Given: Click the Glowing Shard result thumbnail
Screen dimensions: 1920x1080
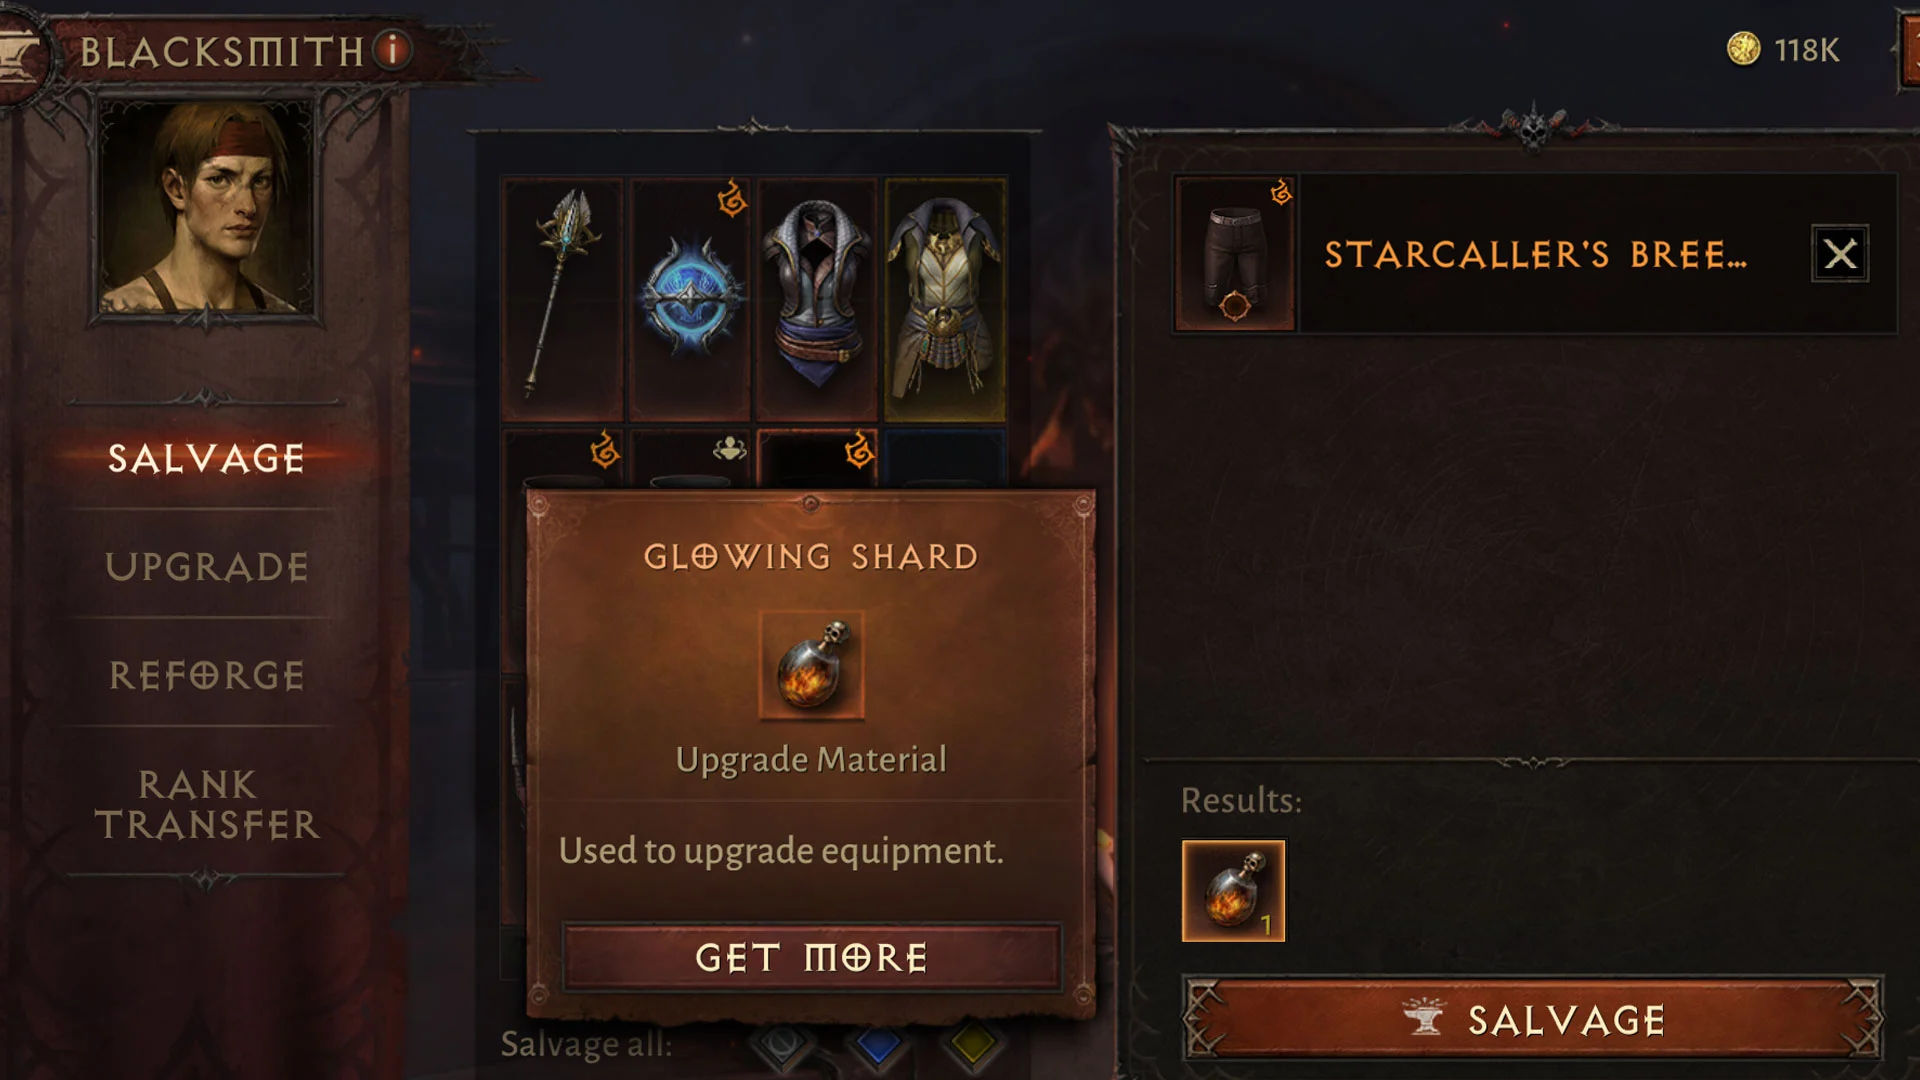Looking at the screenshot, I should [1234, 890].
